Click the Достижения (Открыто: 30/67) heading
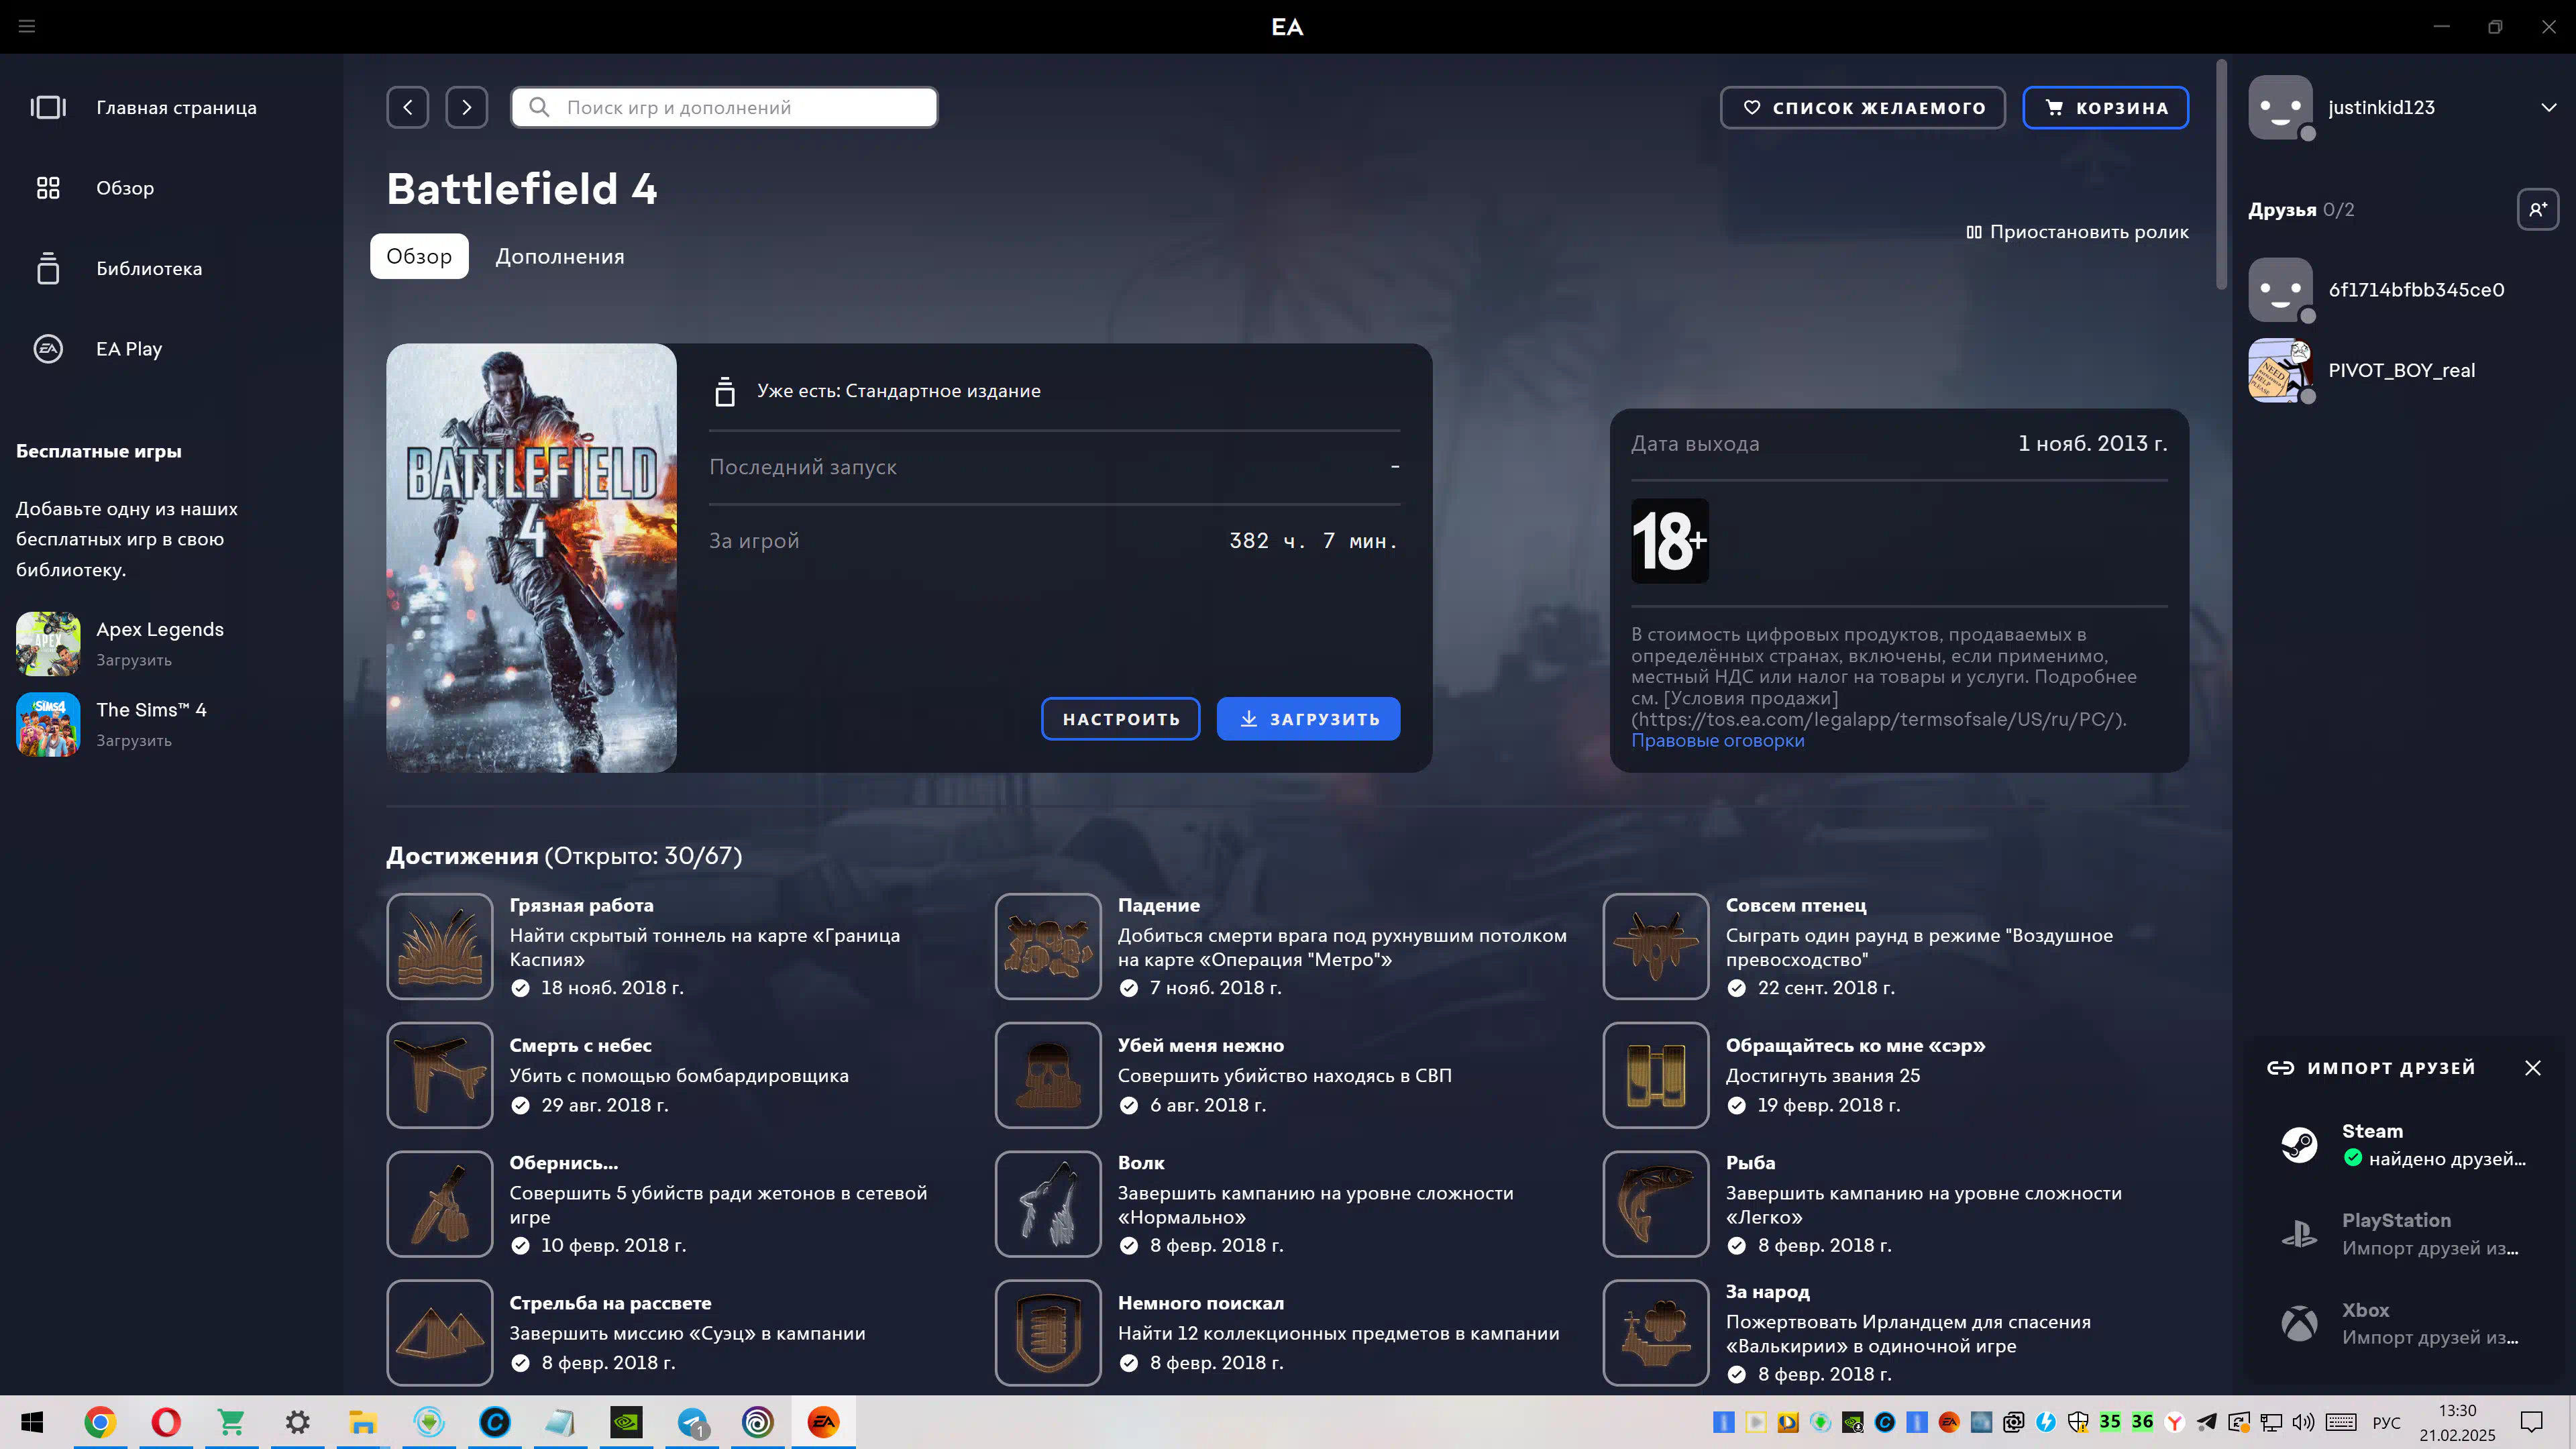This screenshot has width=2576, height=1449. 564,856
